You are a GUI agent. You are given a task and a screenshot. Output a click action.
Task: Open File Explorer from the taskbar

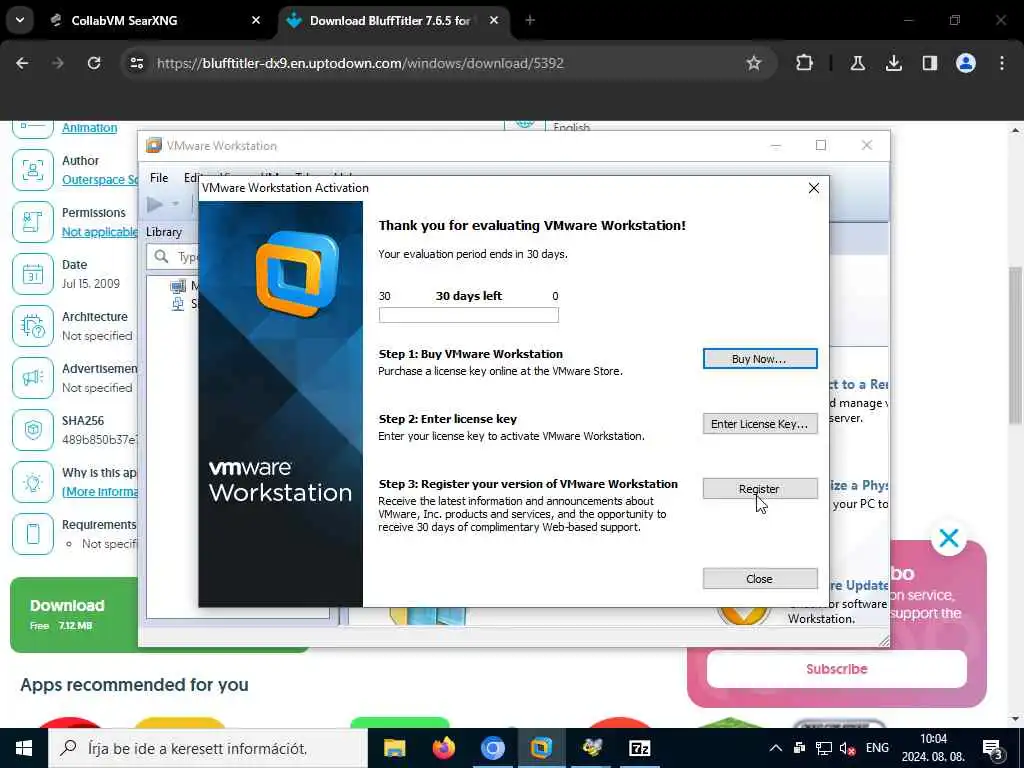tap(394, 748)
